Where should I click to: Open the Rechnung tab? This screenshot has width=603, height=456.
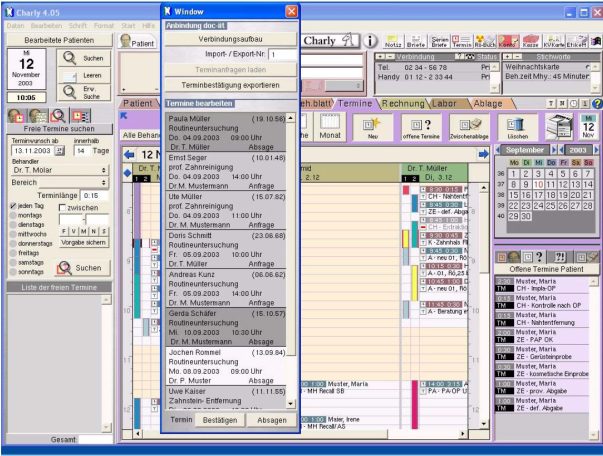(403, 103)
